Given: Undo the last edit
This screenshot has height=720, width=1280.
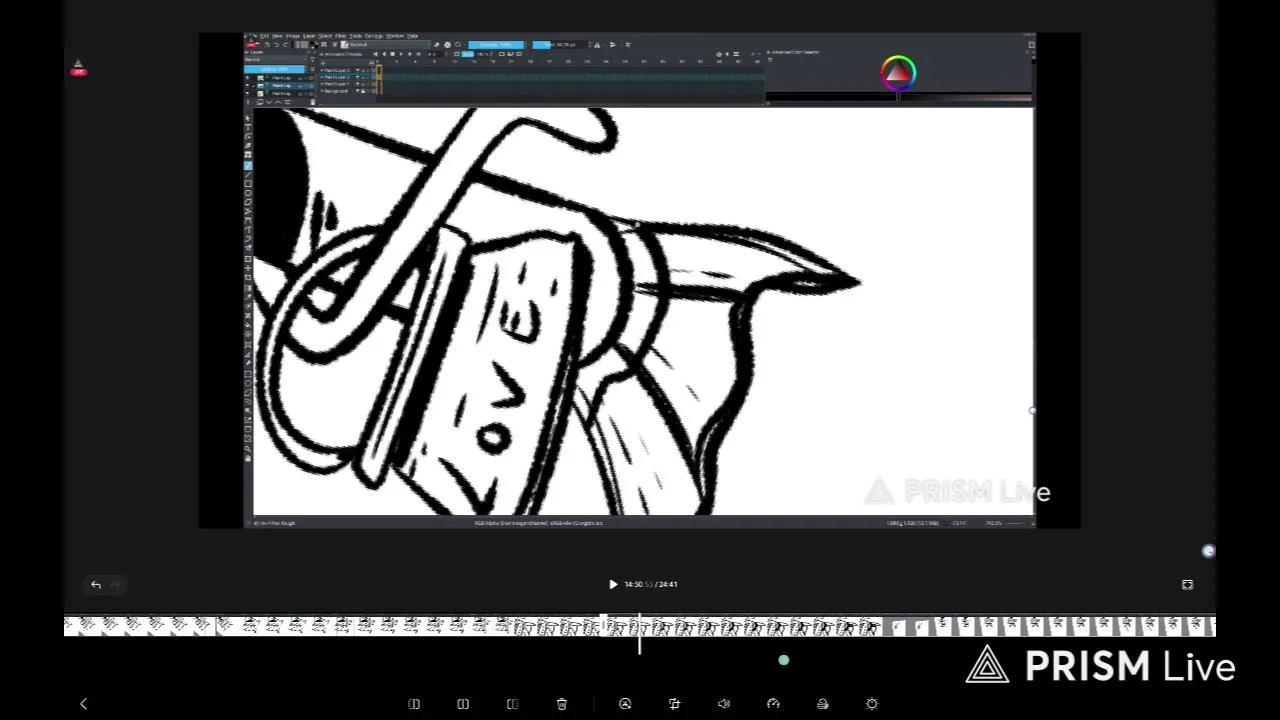Looking at the screenshot, I should (96, 585).
